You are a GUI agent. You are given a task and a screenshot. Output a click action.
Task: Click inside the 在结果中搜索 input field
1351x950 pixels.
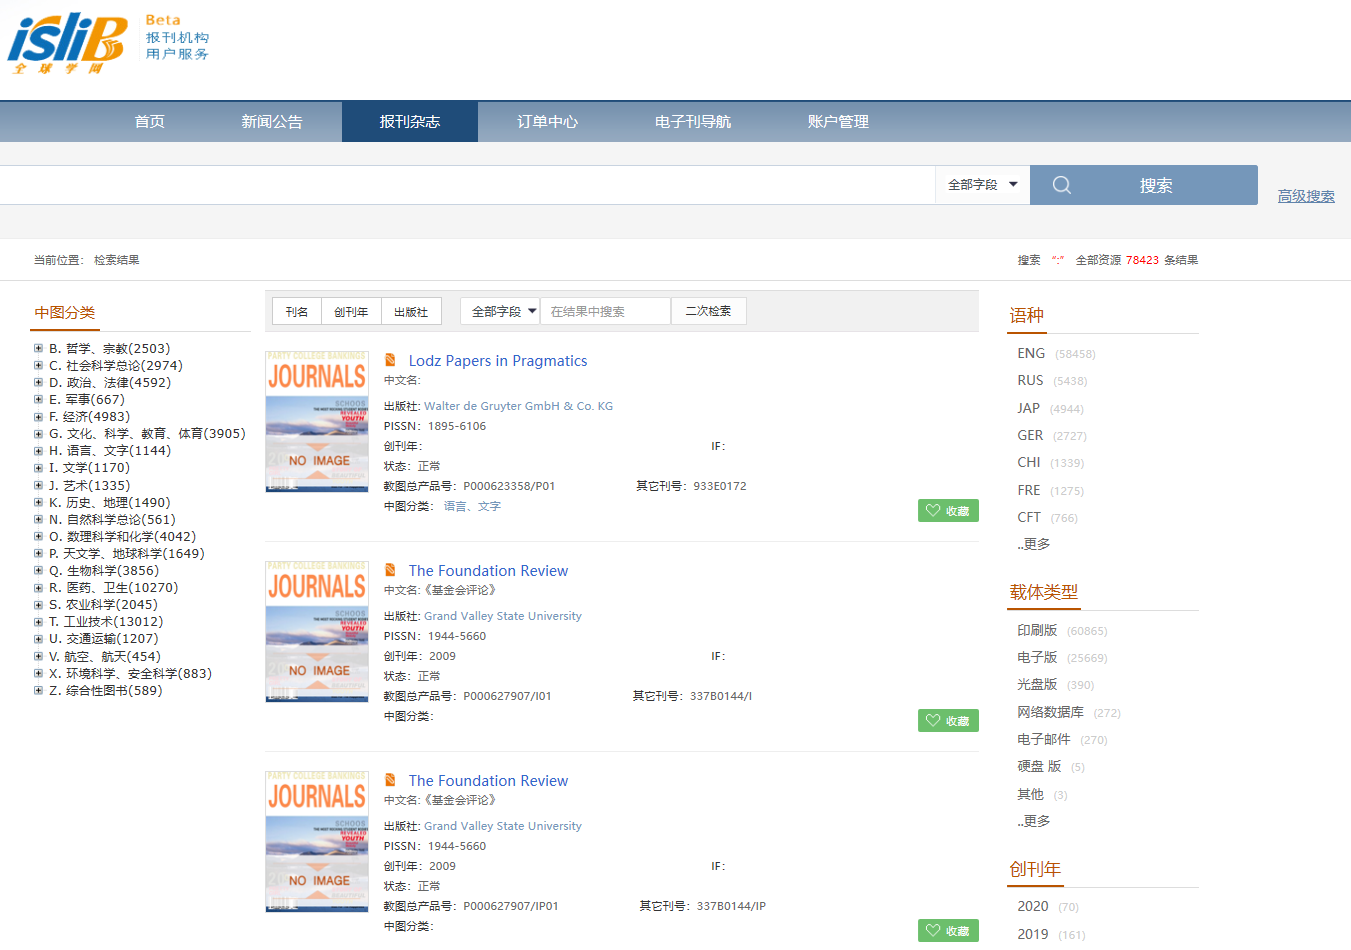click(605, 311)
